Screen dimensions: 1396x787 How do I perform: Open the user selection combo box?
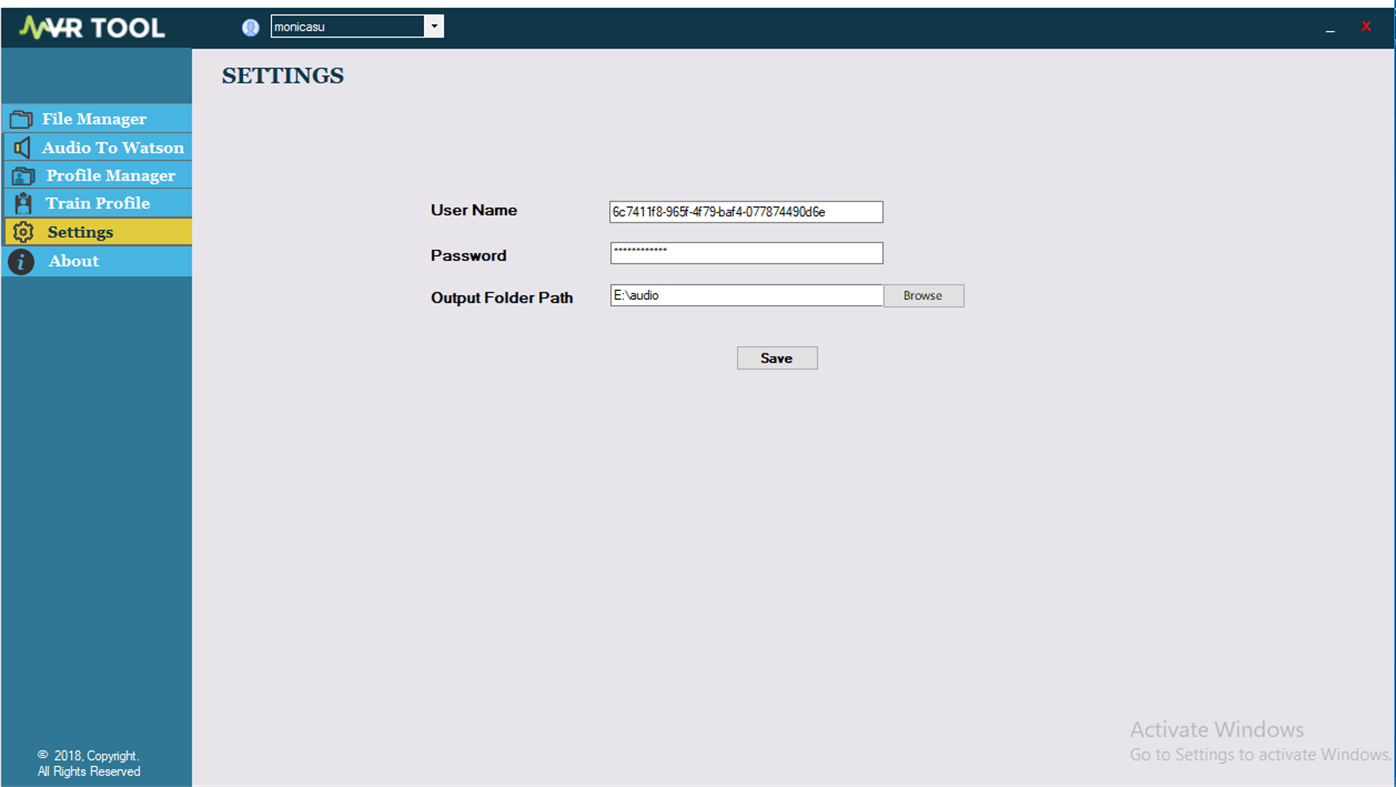pyautogui.click(x=345, y=24)
